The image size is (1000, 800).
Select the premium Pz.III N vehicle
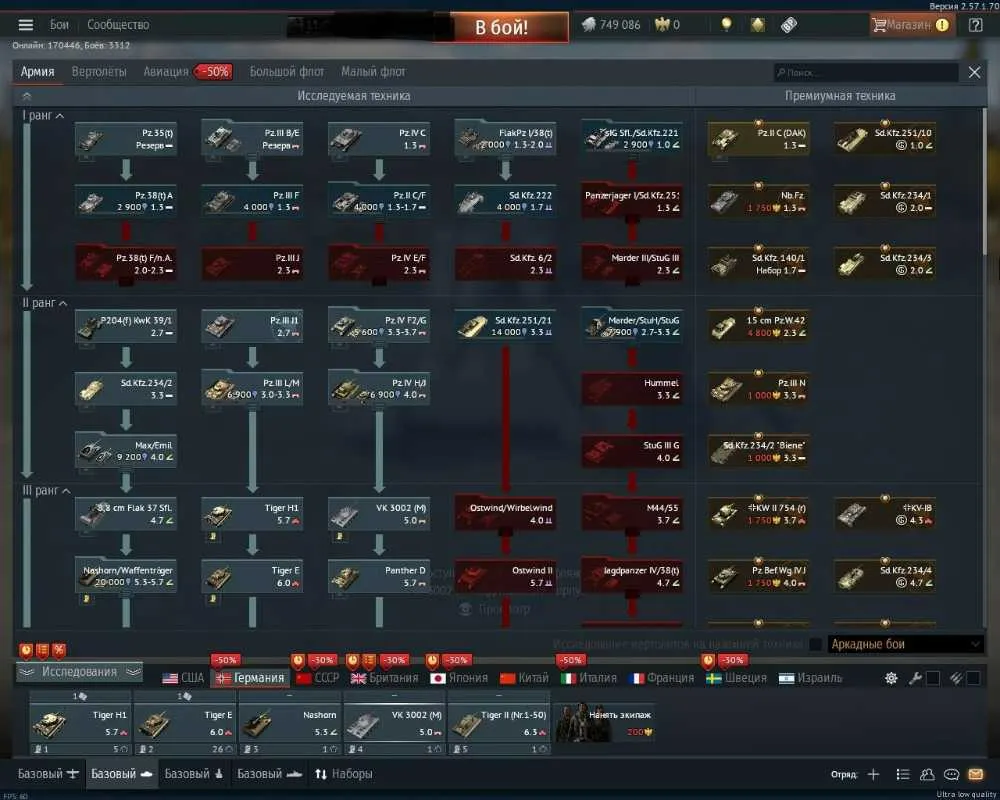tap(758, 389)
